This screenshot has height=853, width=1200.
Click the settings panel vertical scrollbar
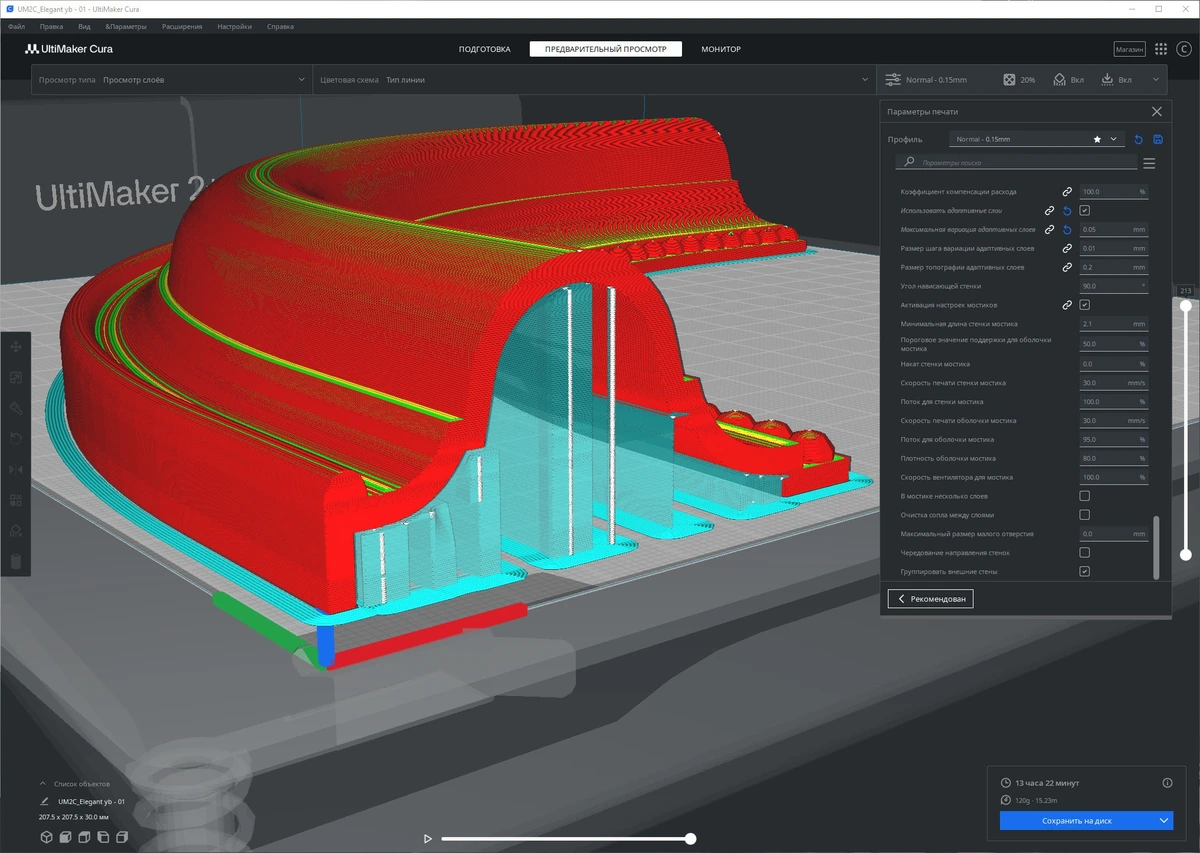1157,546
